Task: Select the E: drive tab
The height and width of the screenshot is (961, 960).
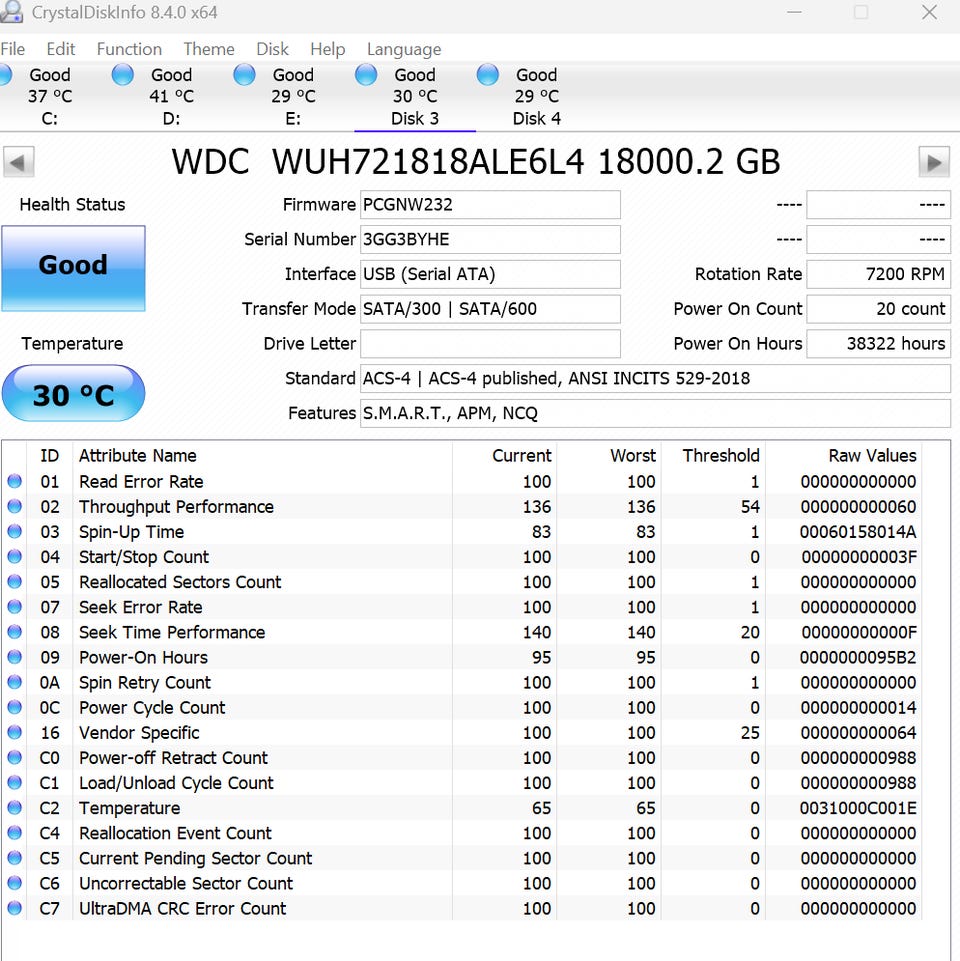Action: [x=293, y=96]
